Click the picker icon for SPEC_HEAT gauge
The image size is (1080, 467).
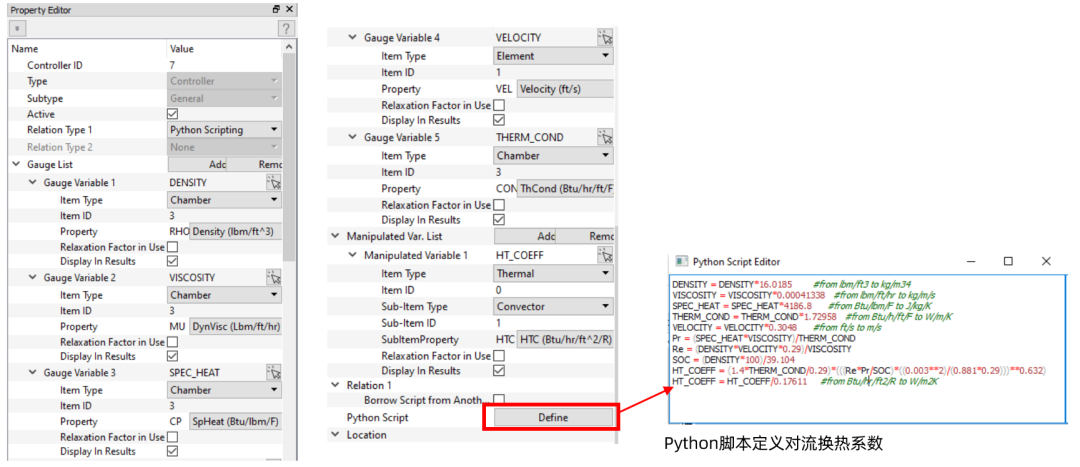274,373
